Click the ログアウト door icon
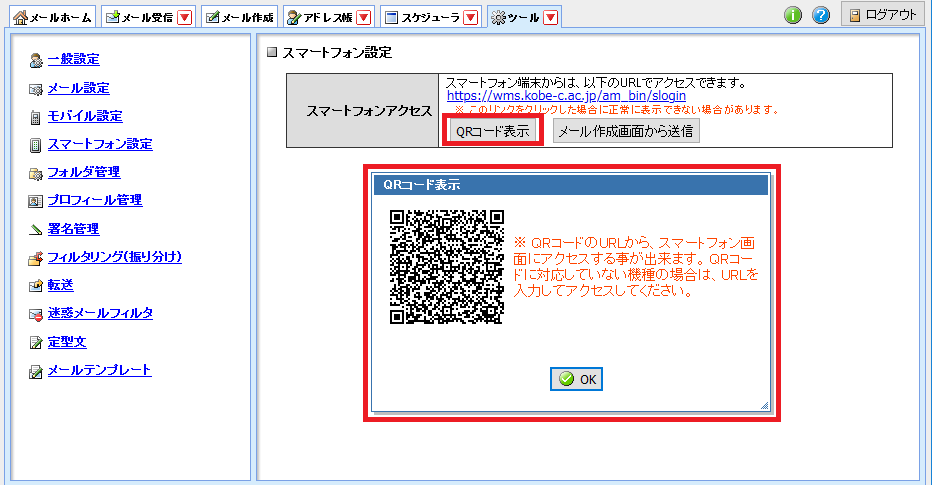The width and height of the screenshot is (932, 485). [x=855, y=15]
